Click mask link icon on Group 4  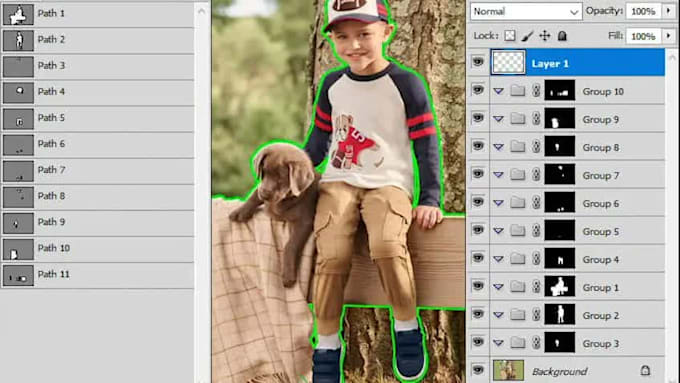point(536,259)
